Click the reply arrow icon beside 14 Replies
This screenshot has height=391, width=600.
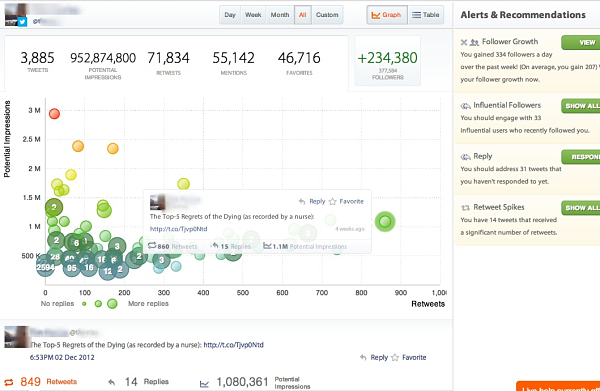[x=112, y=382]
